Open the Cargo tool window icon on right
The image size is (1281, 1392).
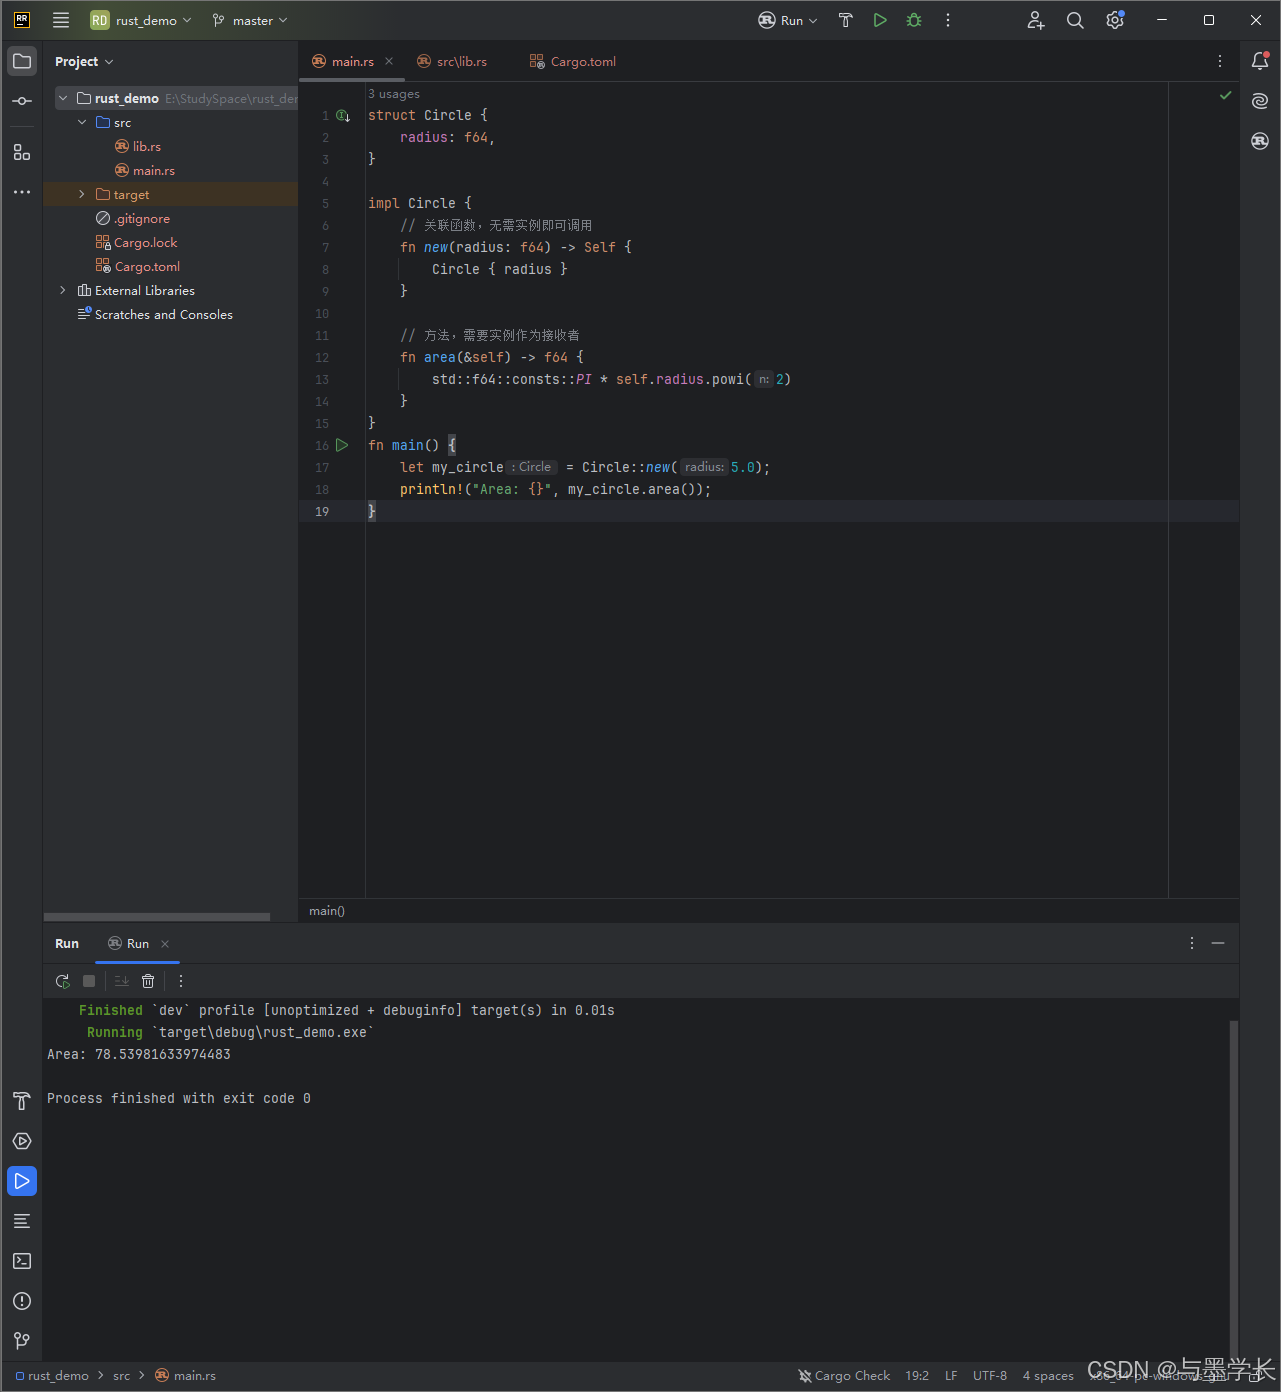point(1260,141)
